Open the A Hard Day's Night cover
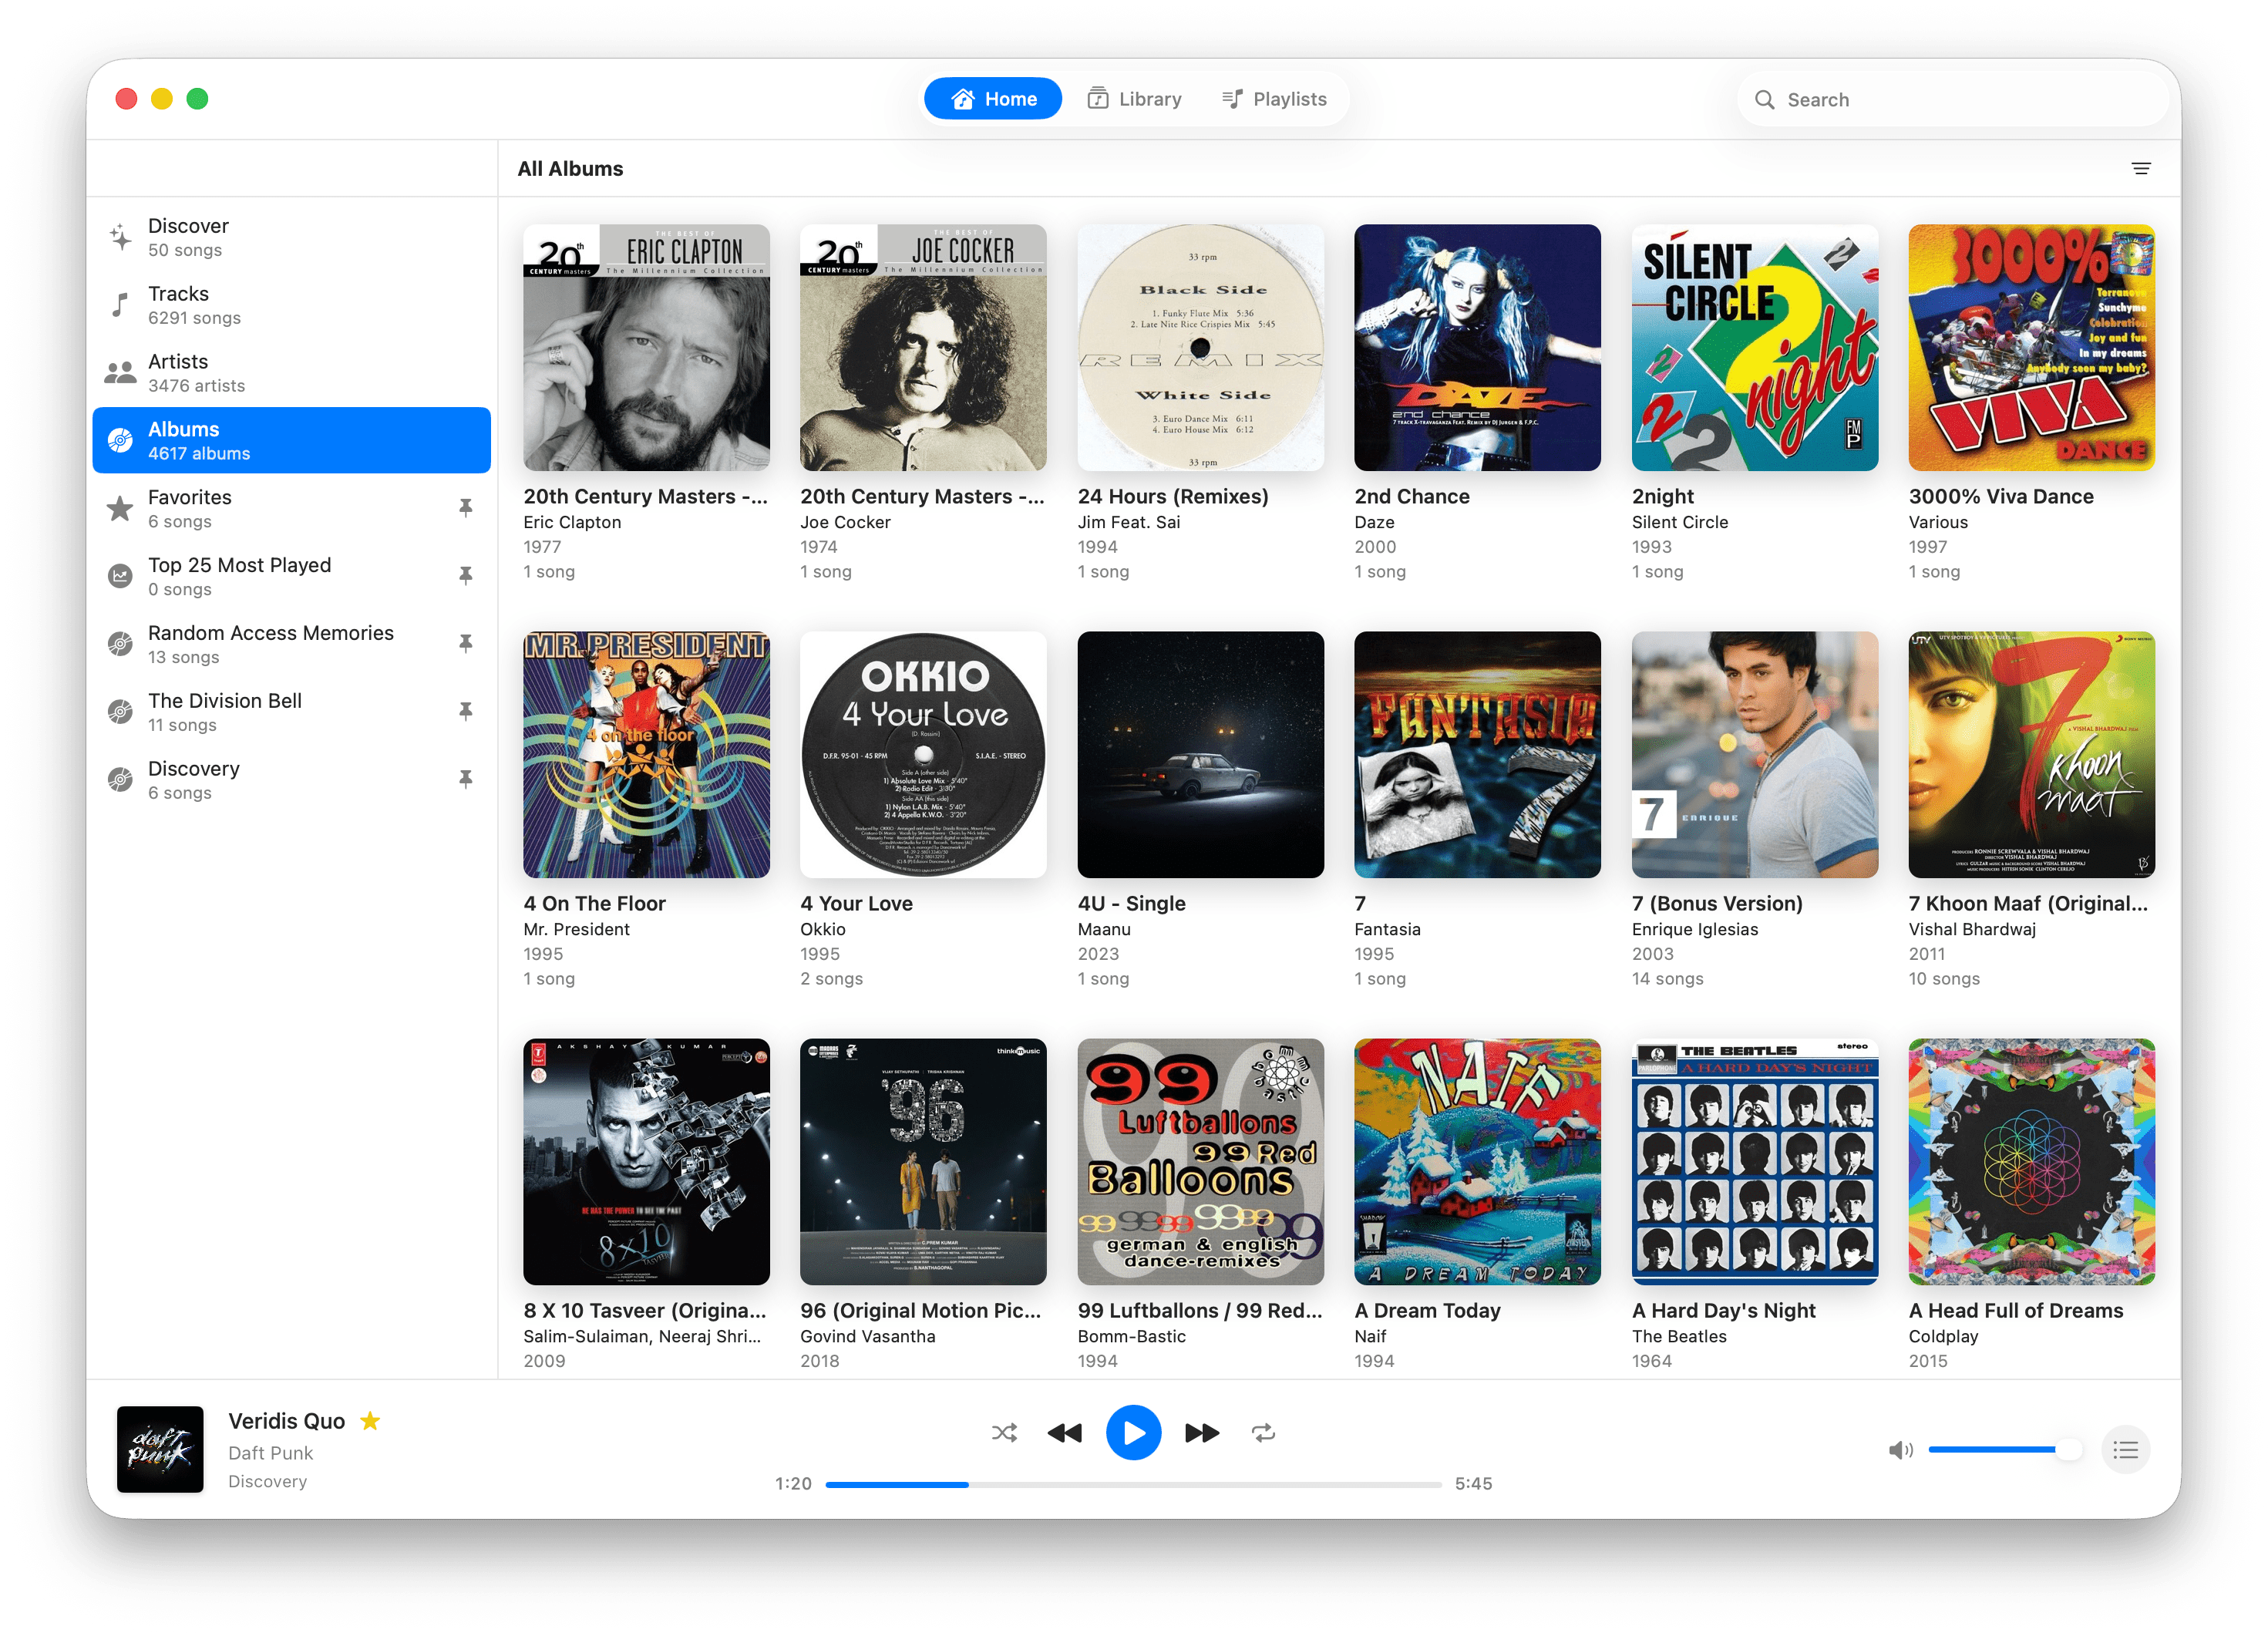This screenshot has width=2268, height=1633. click(1754, 1162)
